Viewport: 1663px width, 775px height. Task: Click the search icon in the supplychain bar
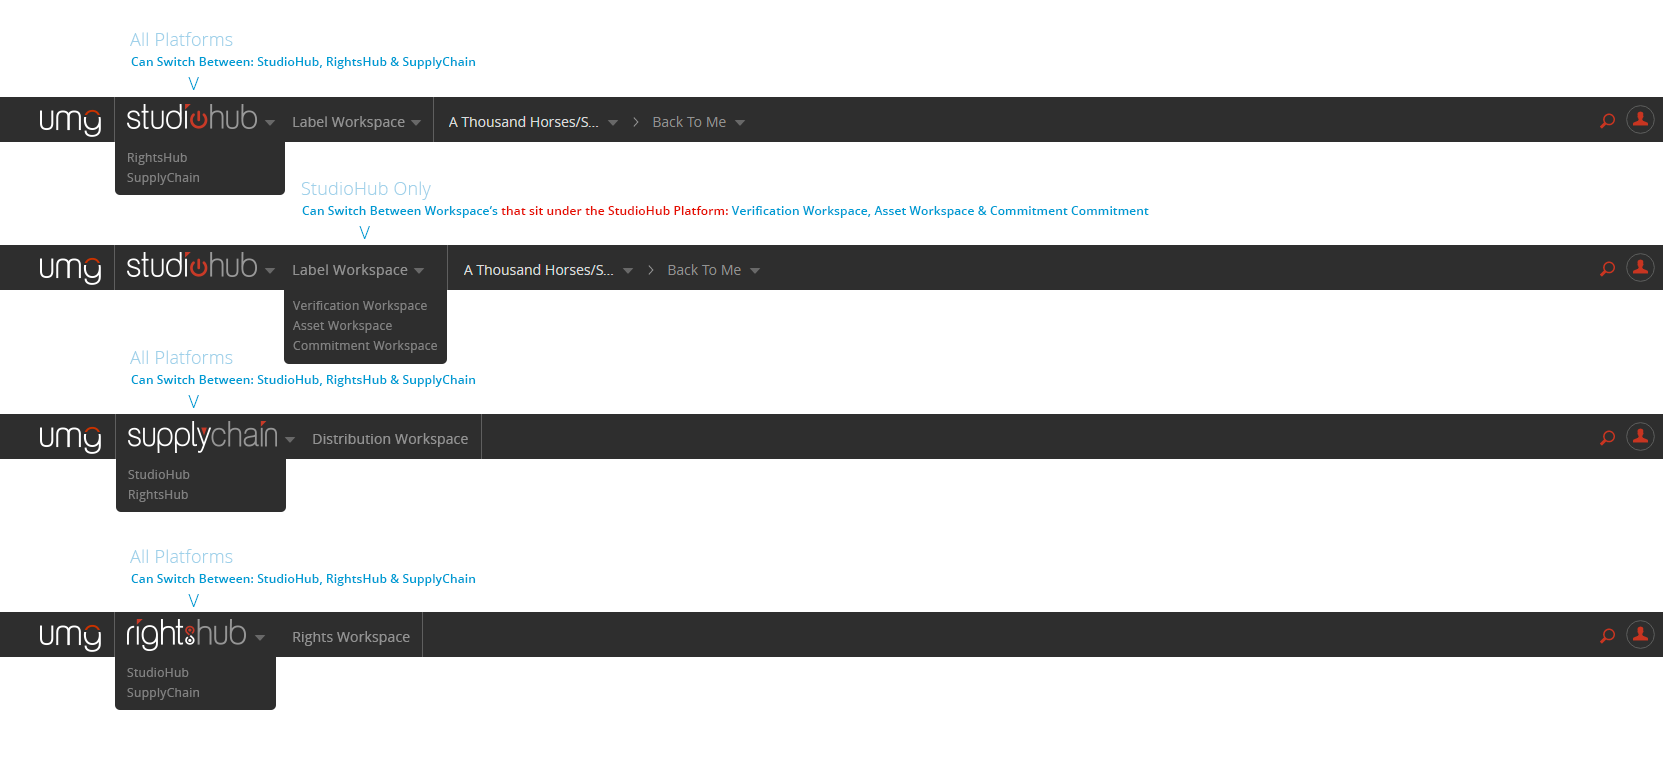[x=1607, y=437]
